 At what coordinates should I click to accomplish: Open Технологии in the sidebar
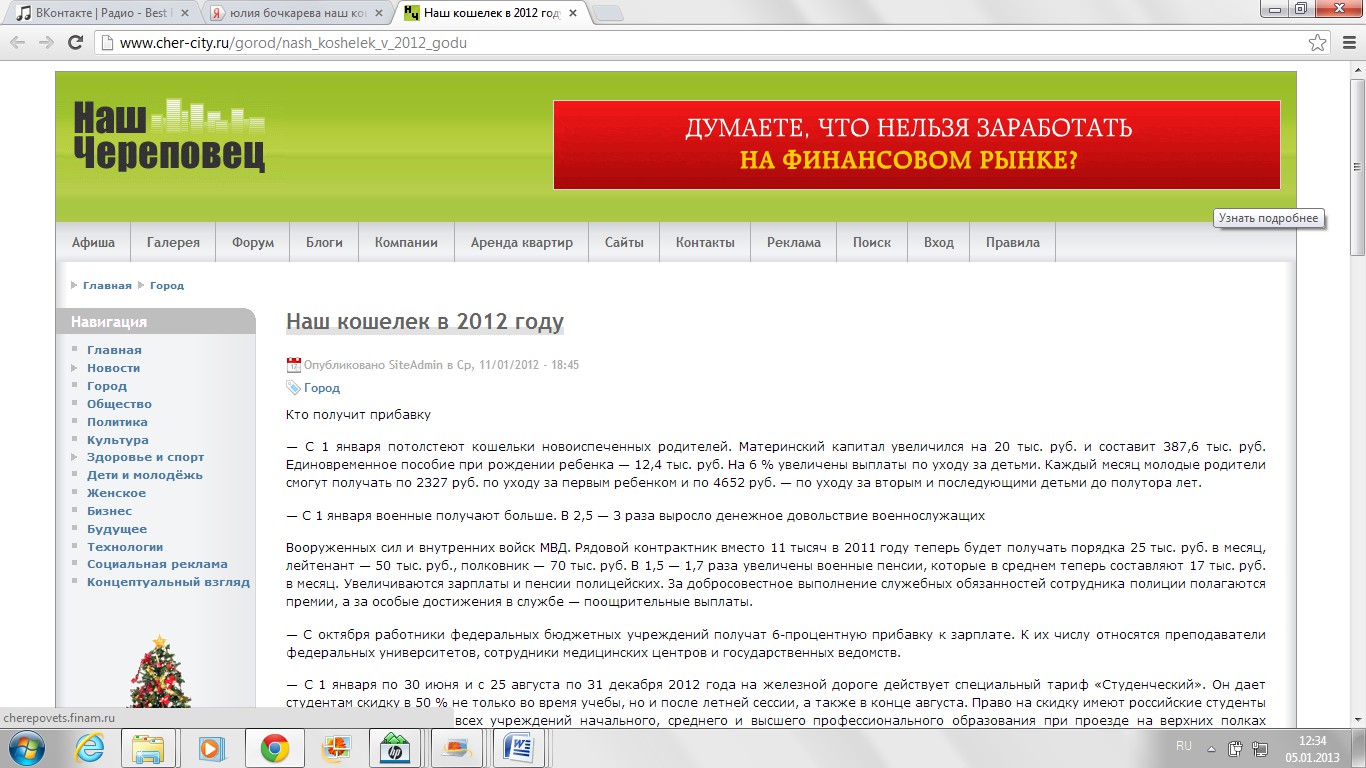point(125,547)
